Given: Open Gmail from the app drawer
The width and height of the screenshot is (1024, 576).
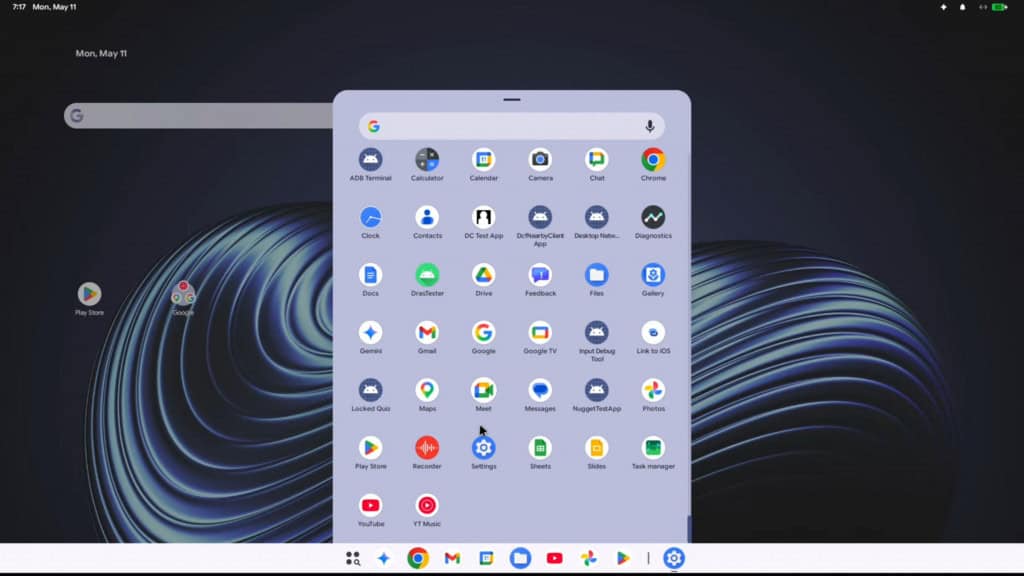Looking at the screenshot, I should click(x=427, y=332).
